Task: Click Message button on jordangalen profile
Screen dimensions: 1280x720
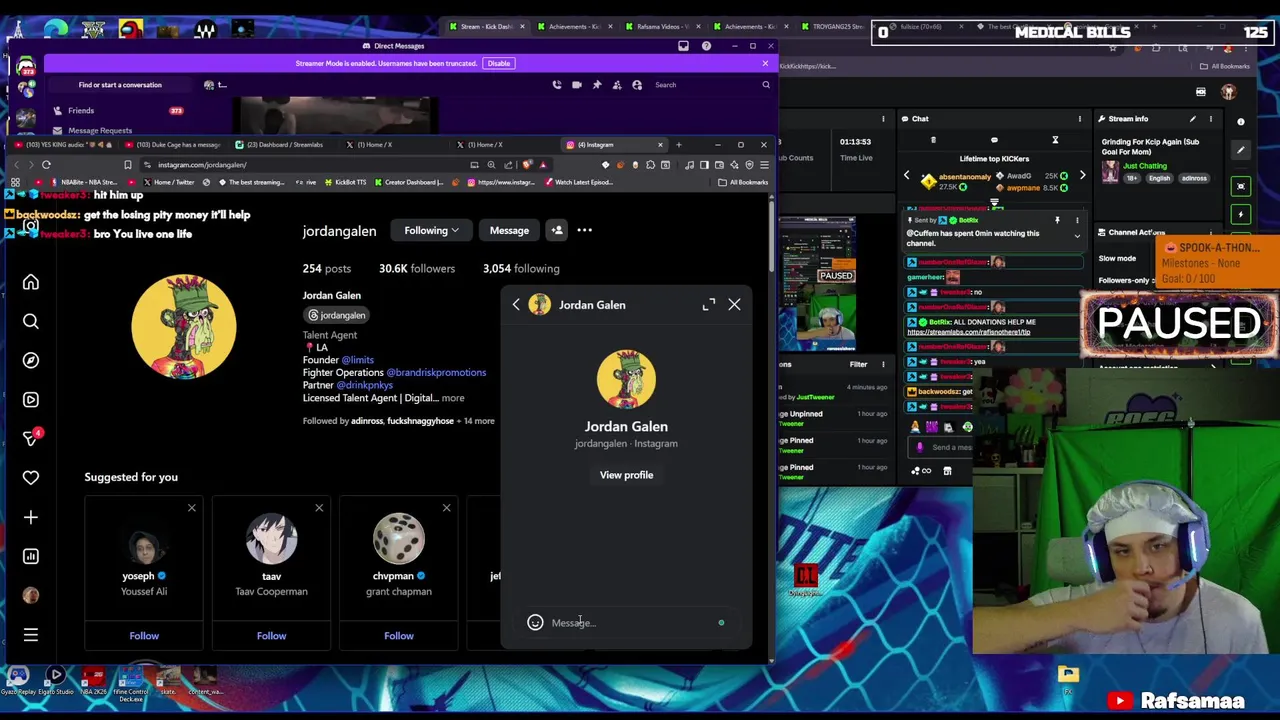Action: coord(509,231)
